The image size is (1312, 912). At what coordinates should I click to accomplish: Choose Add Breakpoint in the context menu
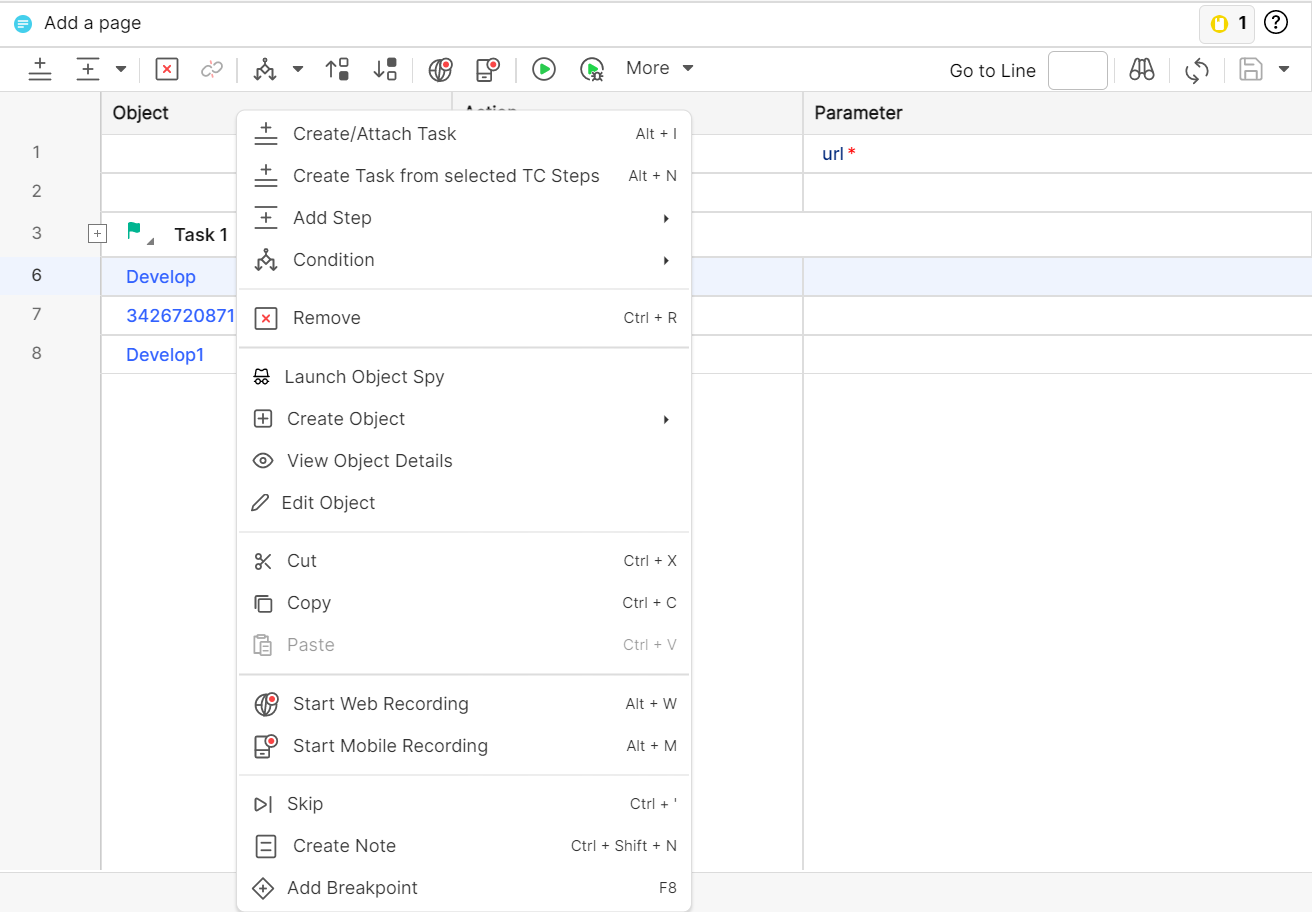tap(352, 888)
